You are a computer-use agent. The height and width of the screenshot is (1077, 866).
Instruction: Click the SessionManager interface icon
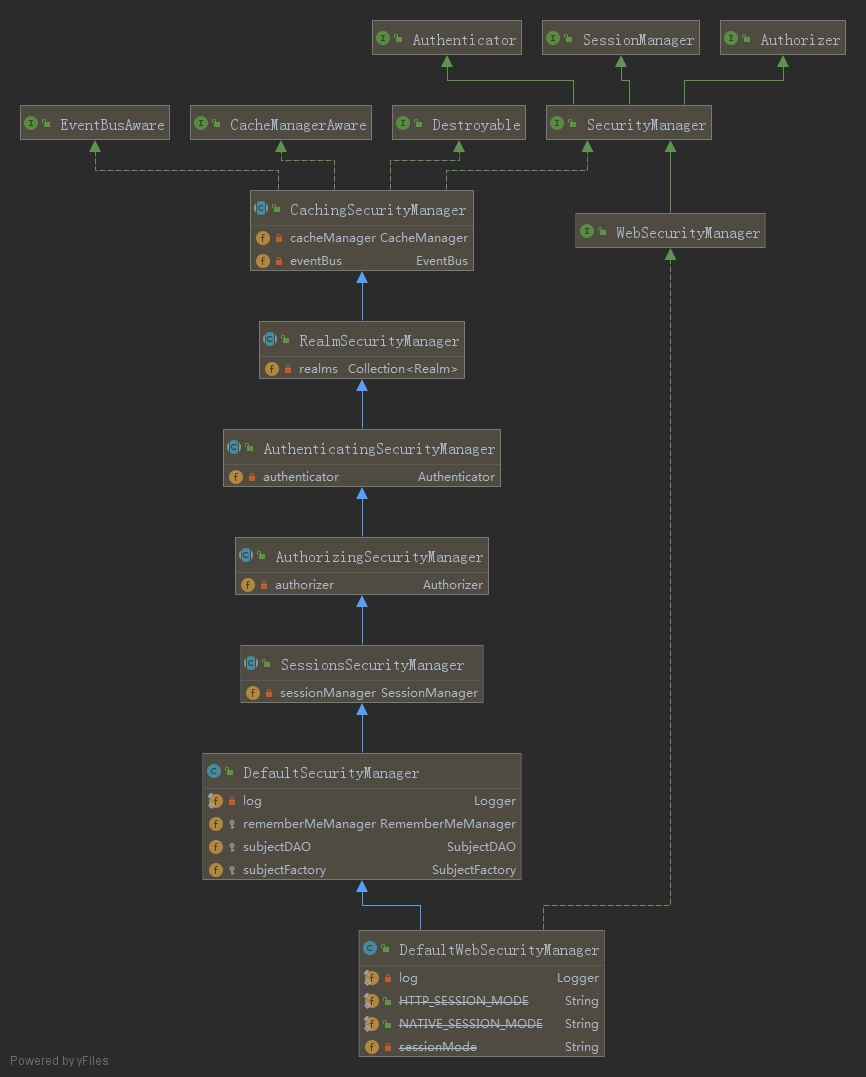click(554, 38)
